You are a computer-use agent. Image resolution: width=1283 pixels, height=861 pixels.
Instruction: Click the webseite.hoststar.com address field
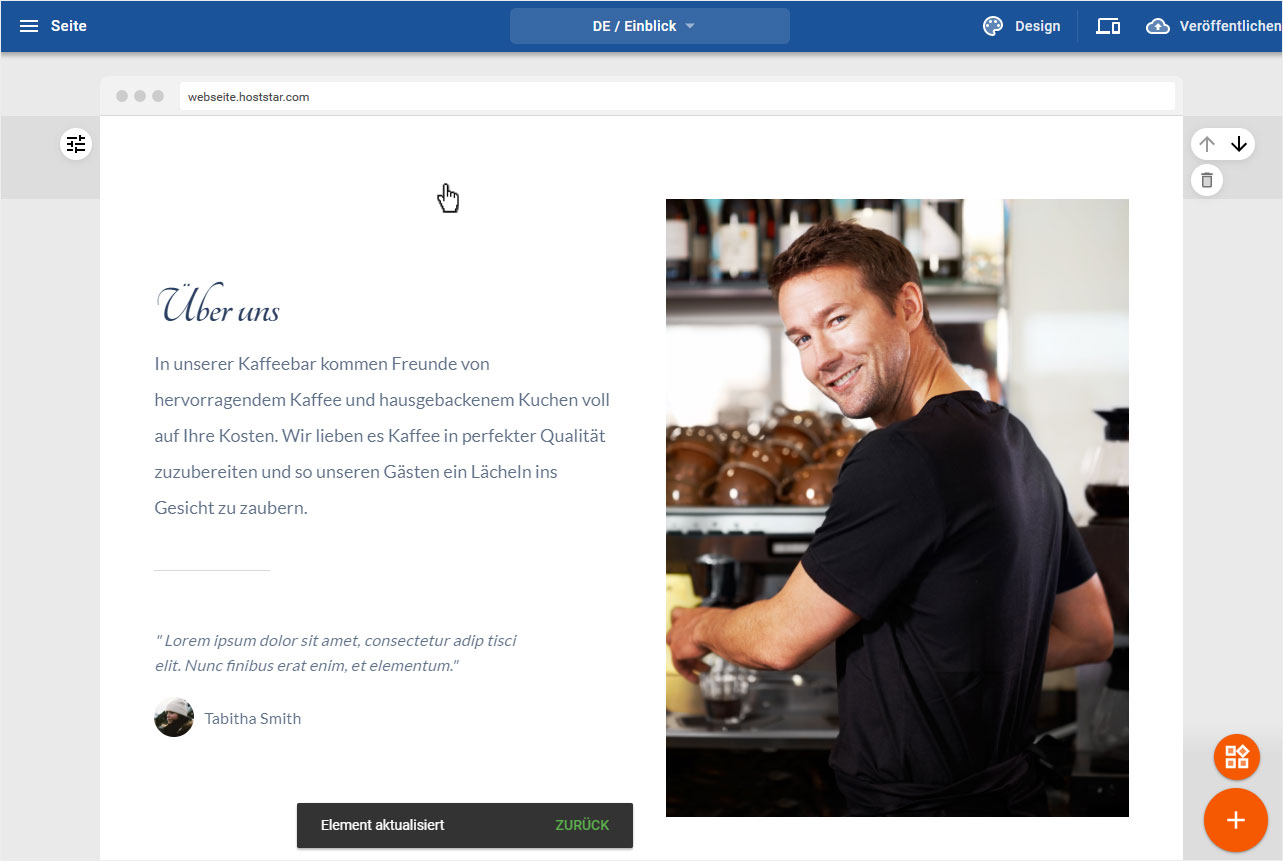click(677, 96)
